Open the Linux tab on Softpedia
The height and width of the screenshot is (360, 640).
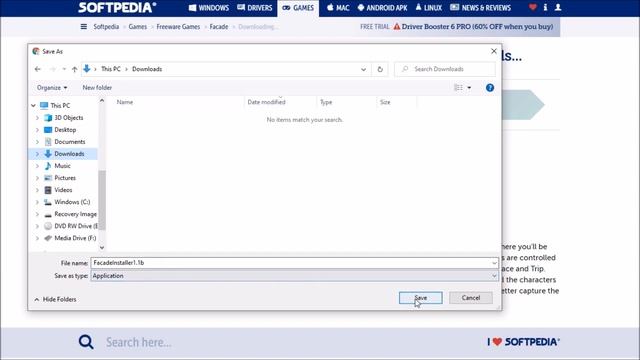point(429,8)
